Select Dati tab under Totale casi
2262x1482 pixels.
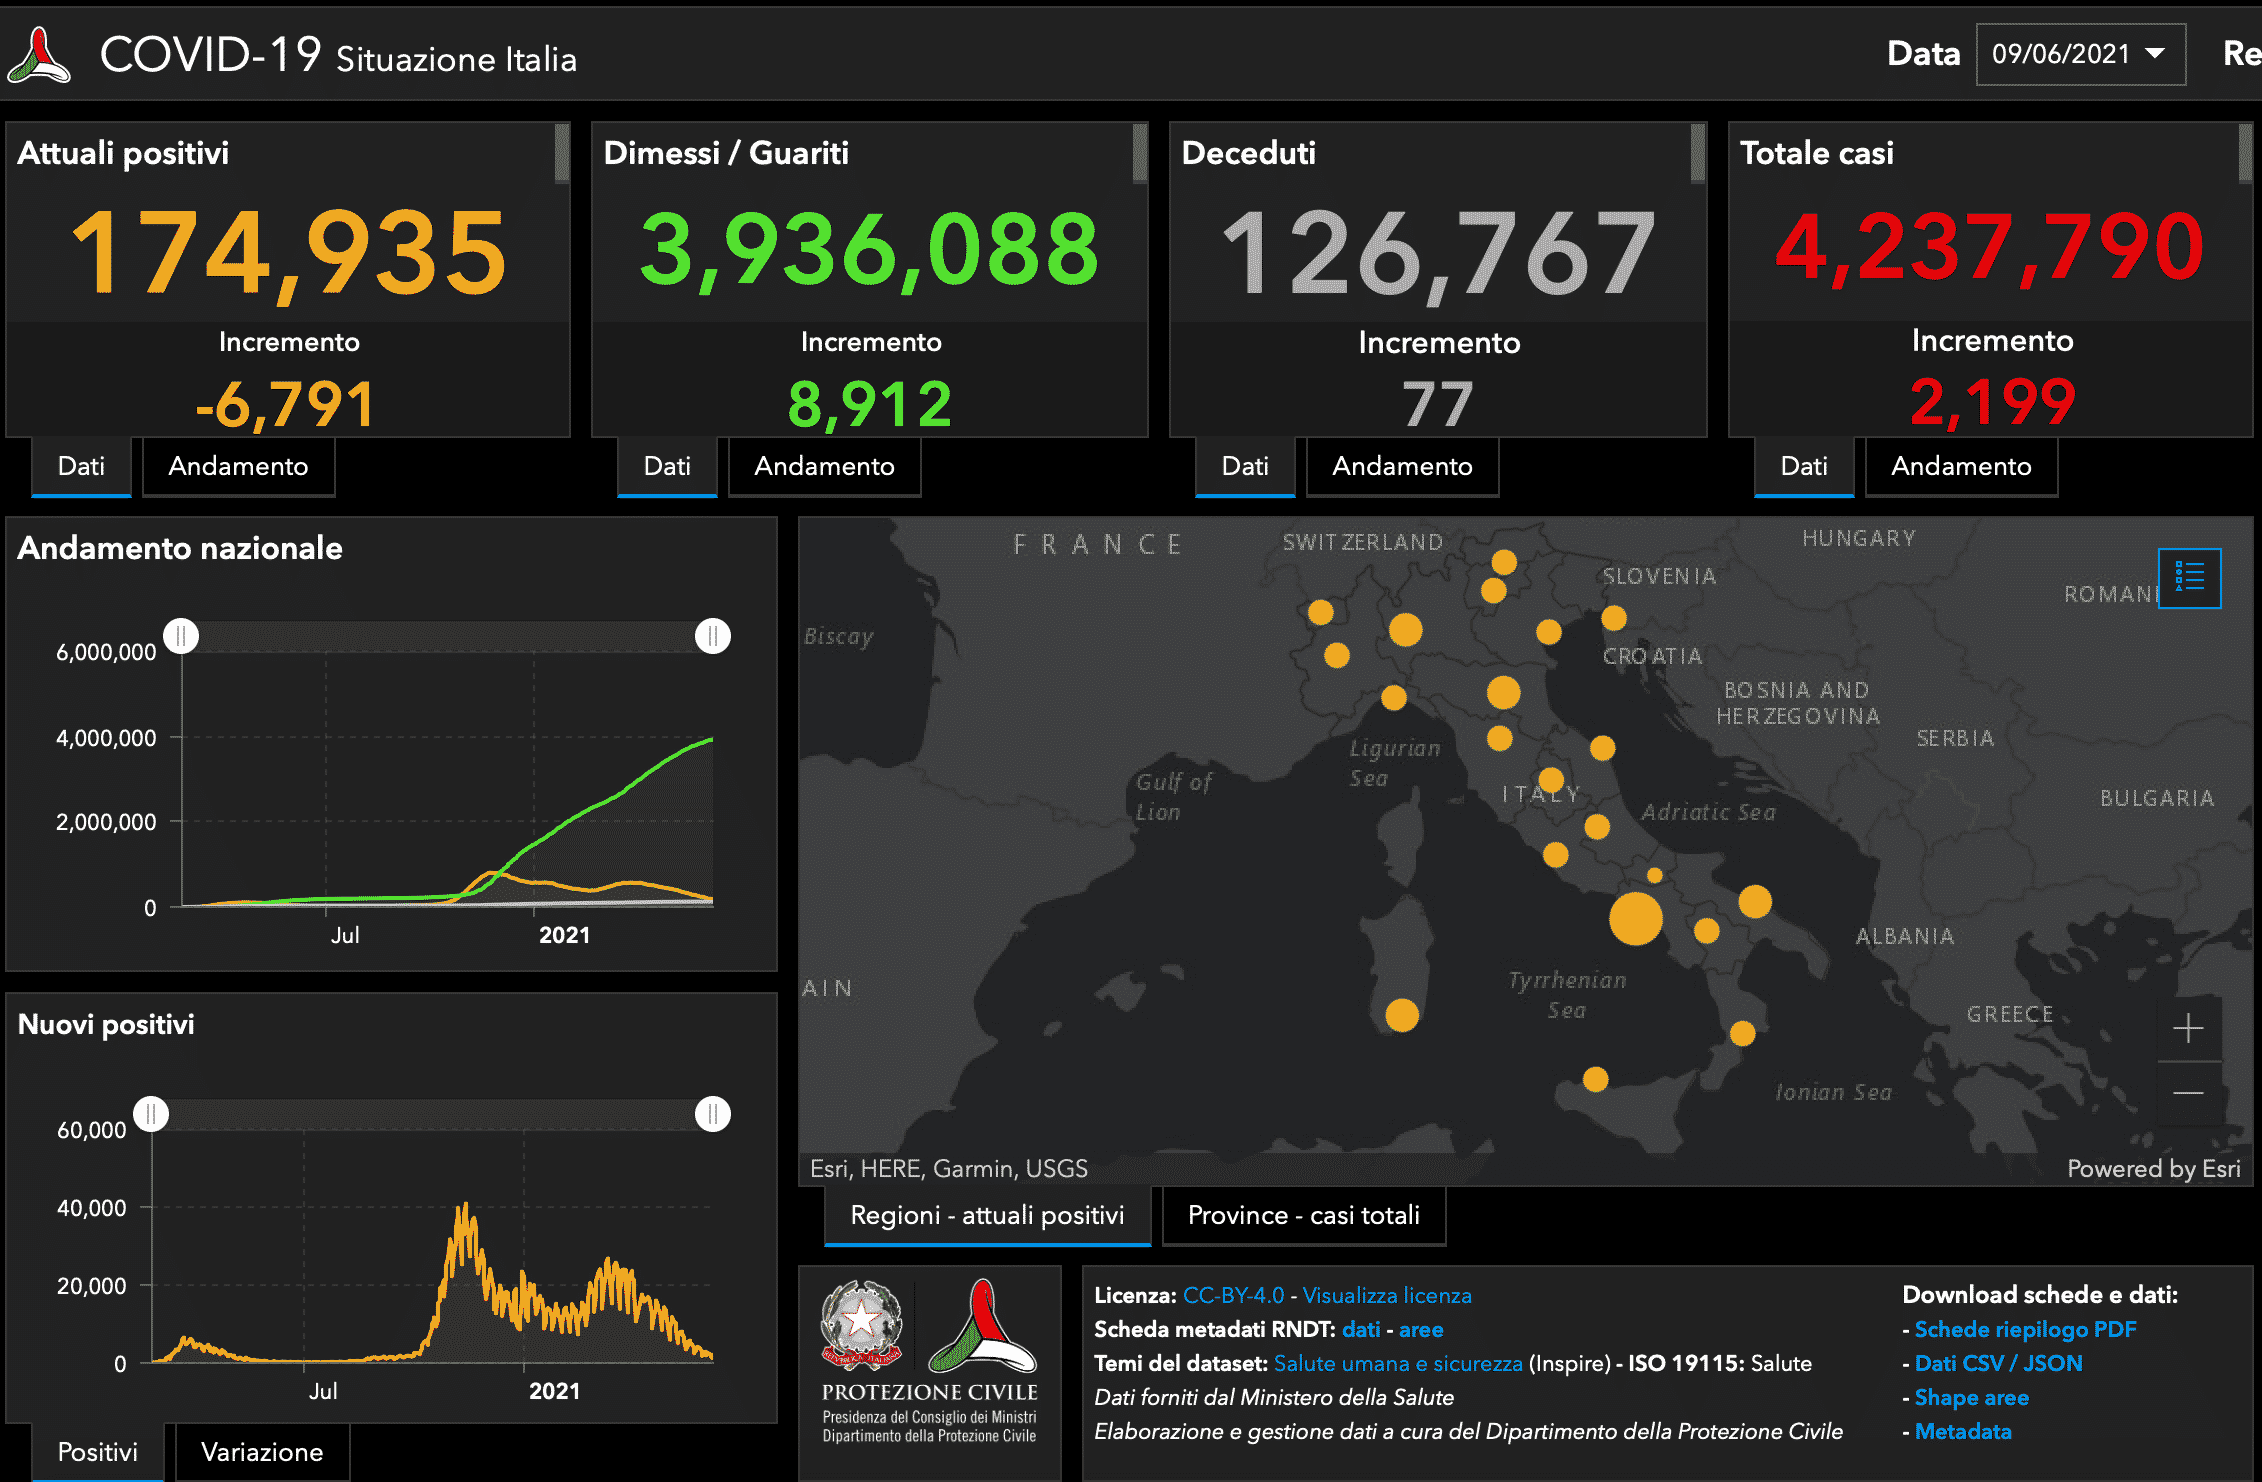pos(1804,466)
